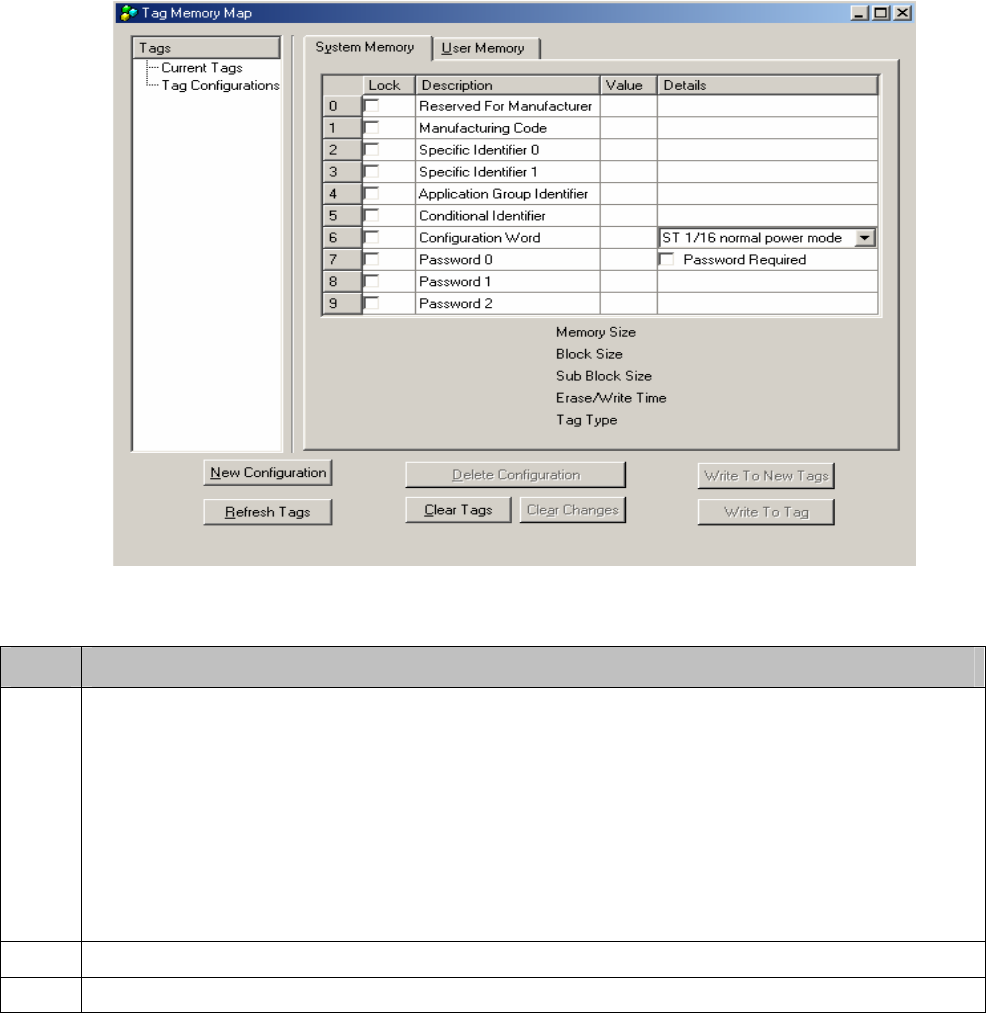Click the Value cell for Password 0
986x1013 pixels.
[629, 260]
